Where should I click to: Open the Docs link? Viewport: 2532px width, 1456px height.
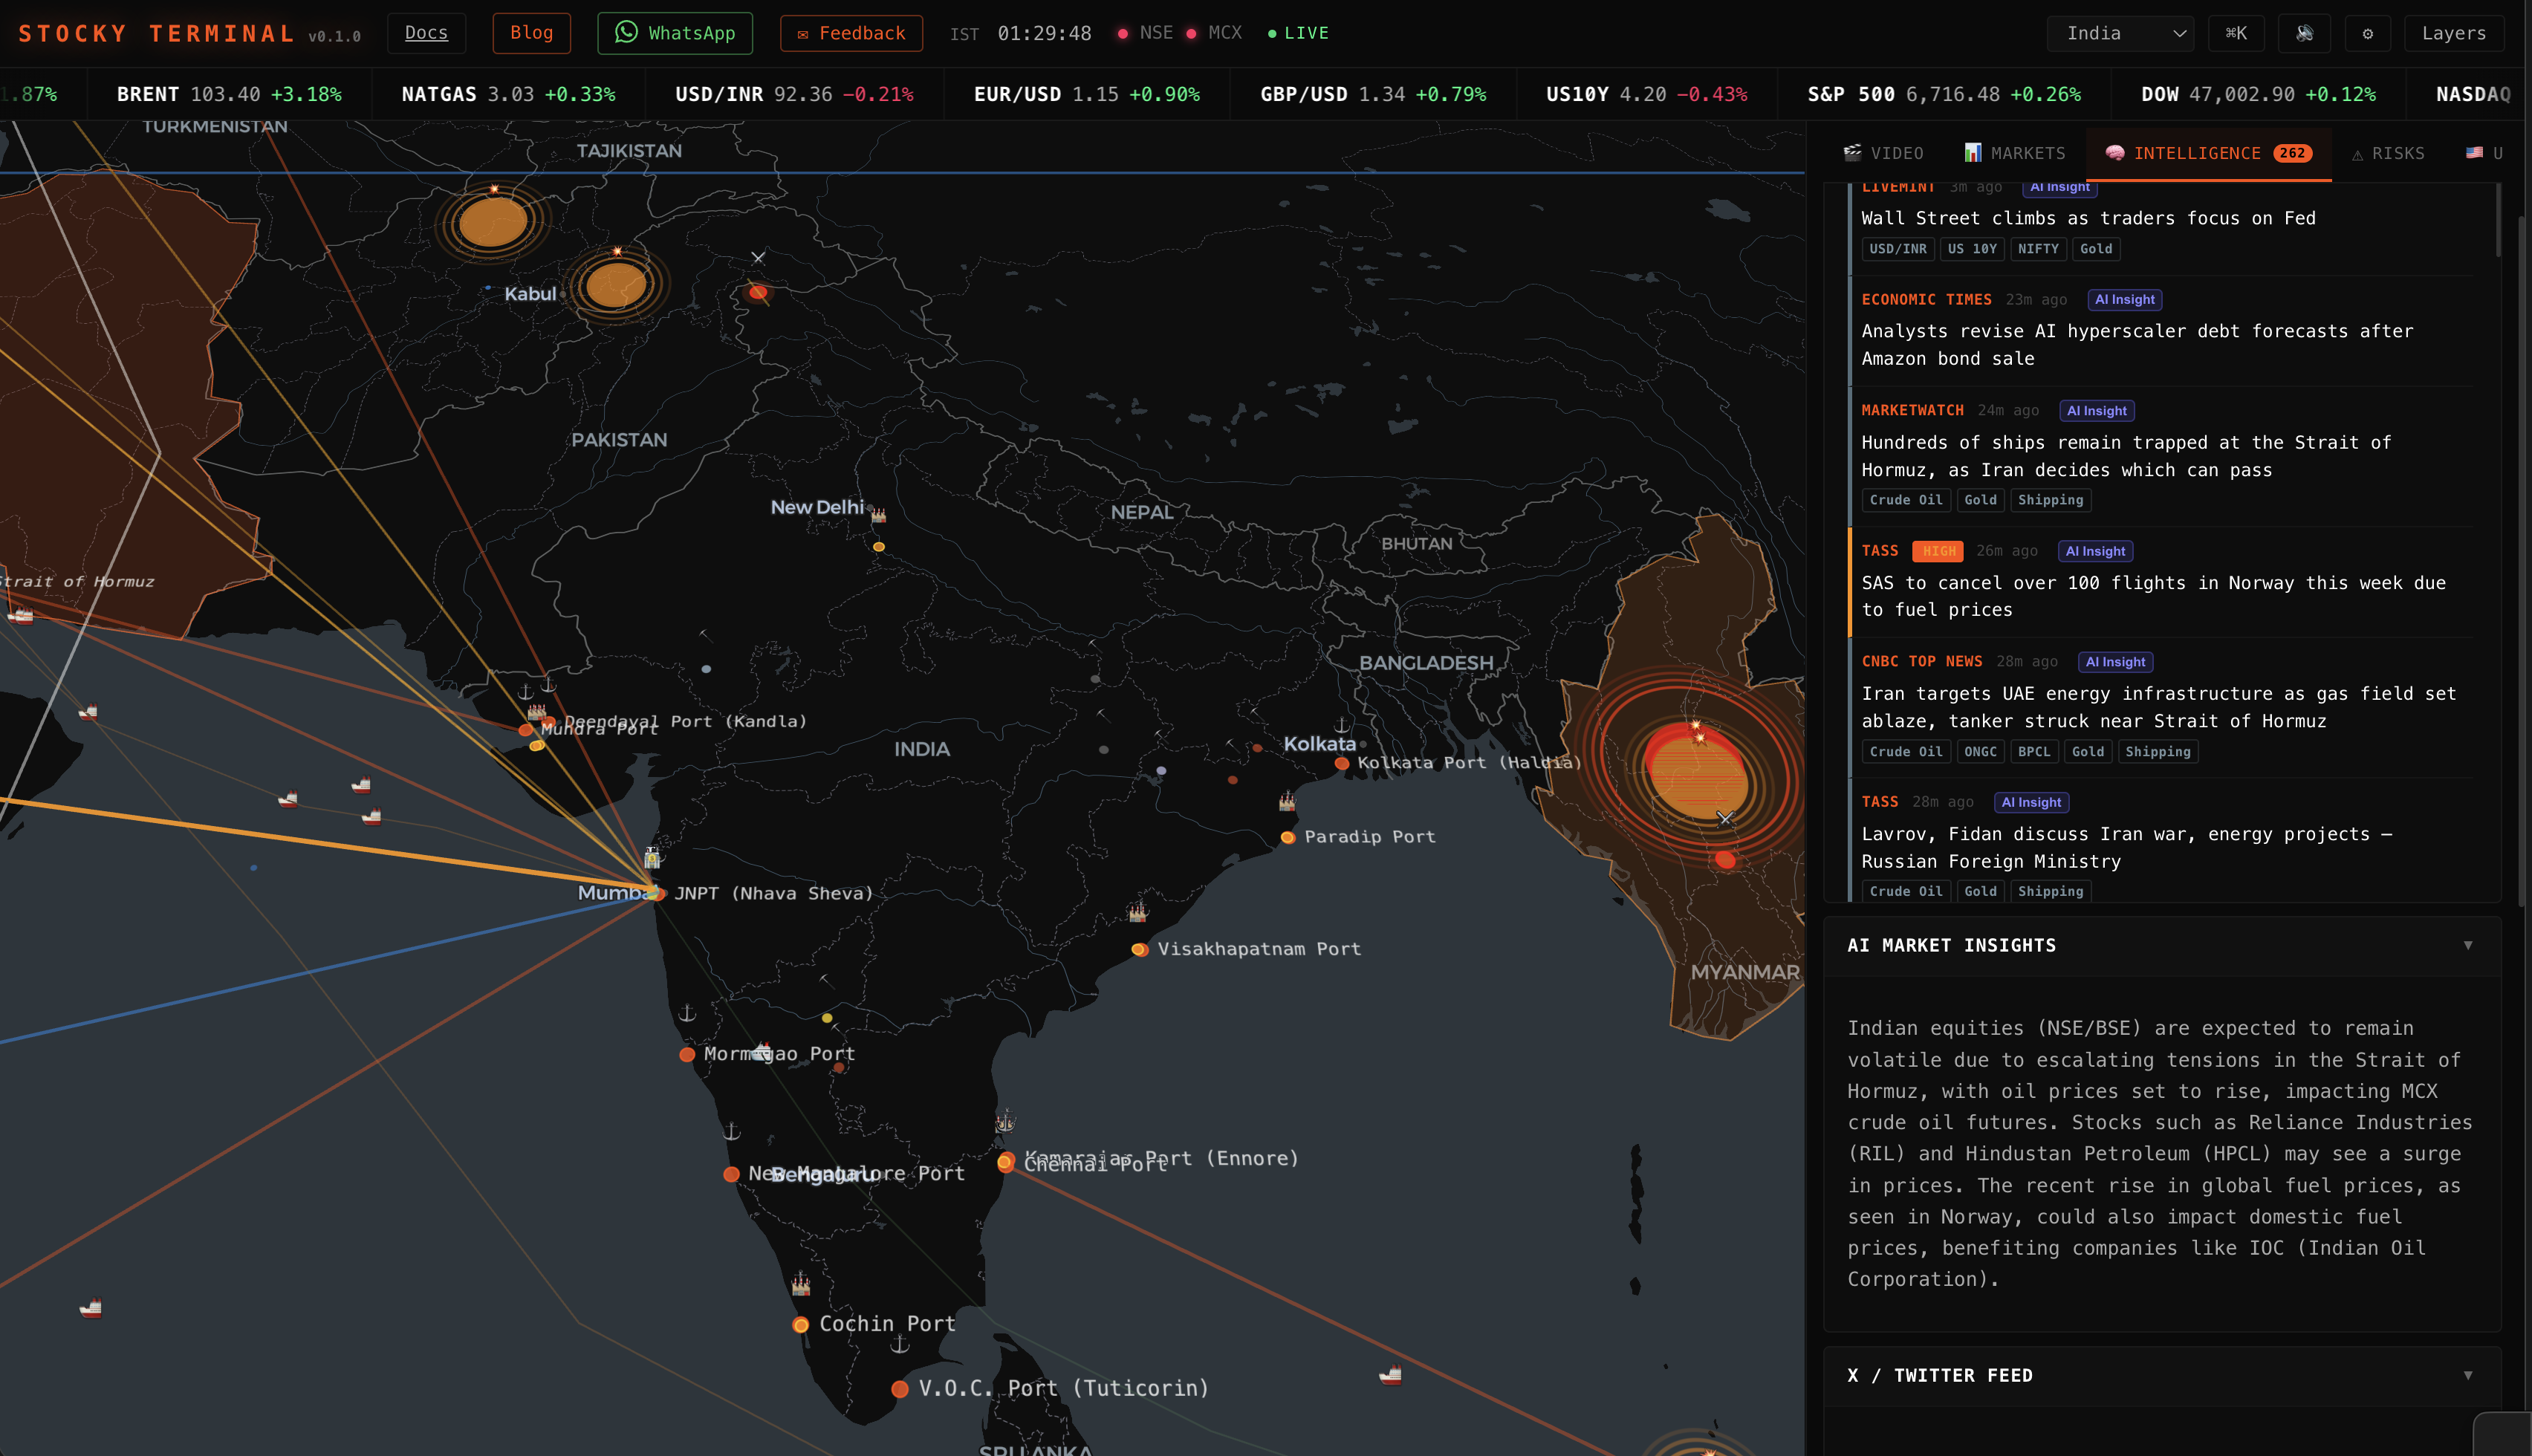(x=426, y=33)
